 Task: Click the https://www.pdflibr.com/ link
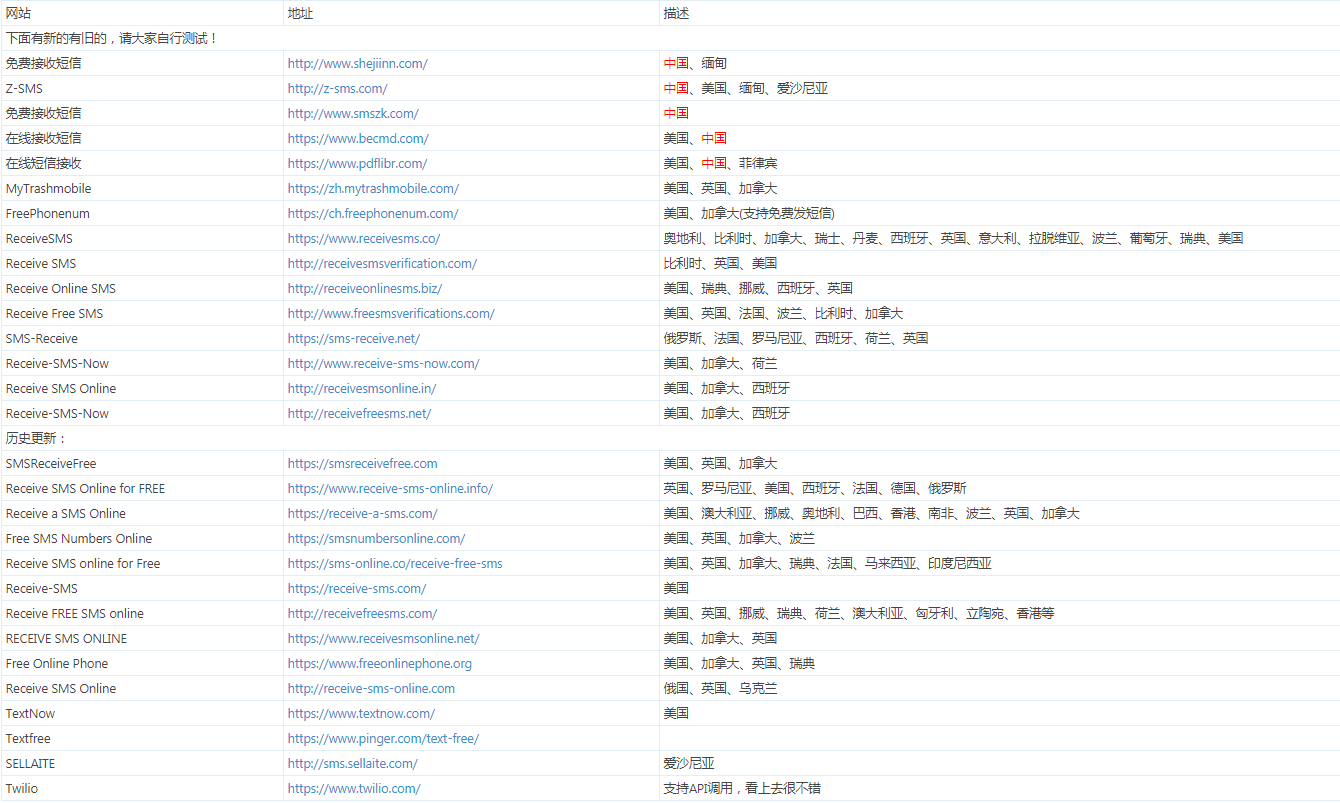tap(357, 163)
